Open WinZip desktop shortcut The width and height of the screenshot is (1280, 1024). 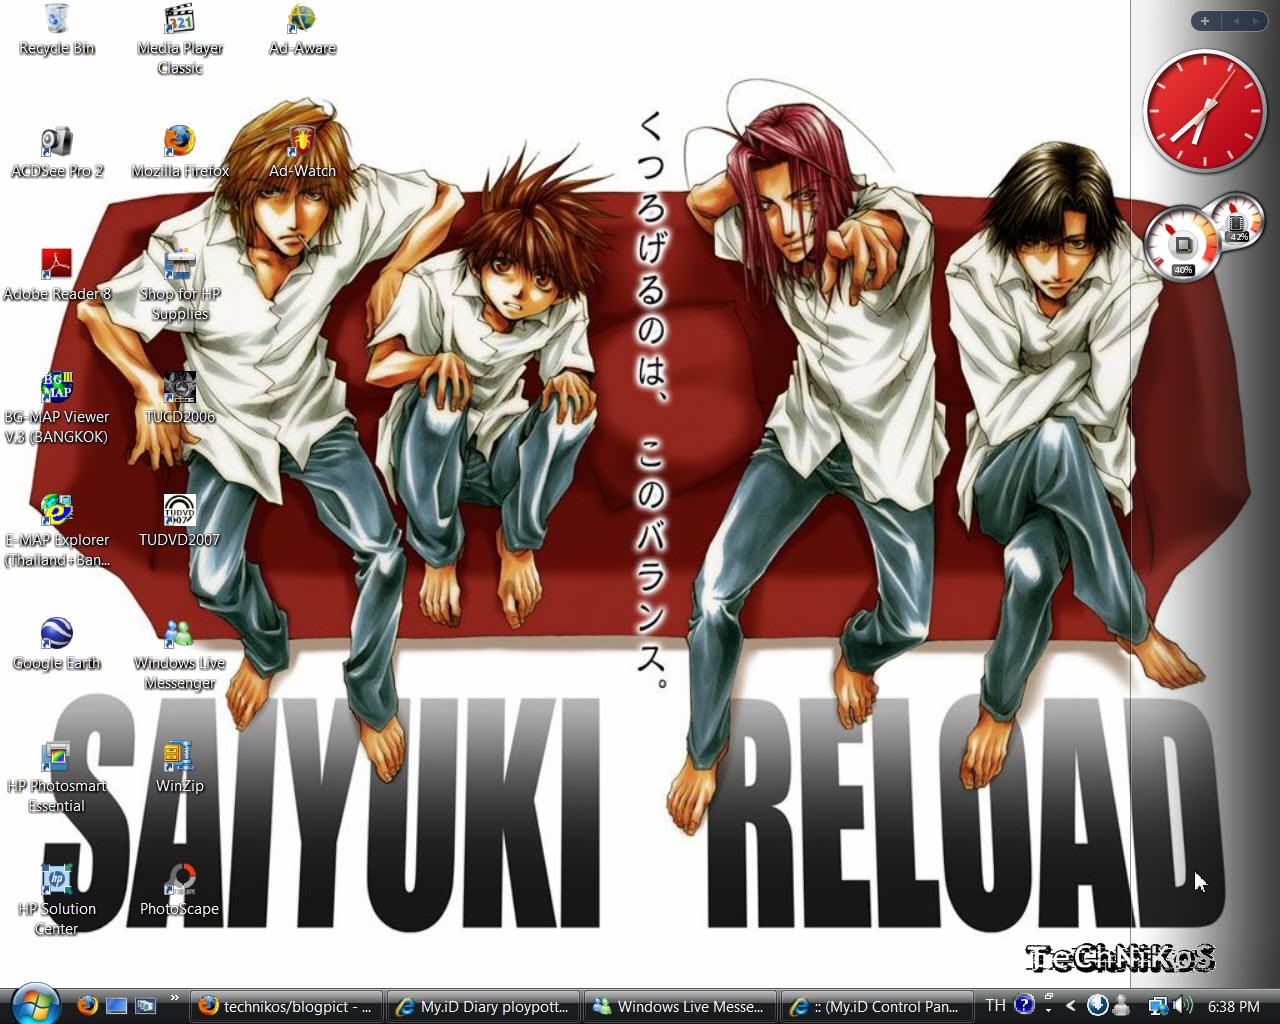click(180, 759)
